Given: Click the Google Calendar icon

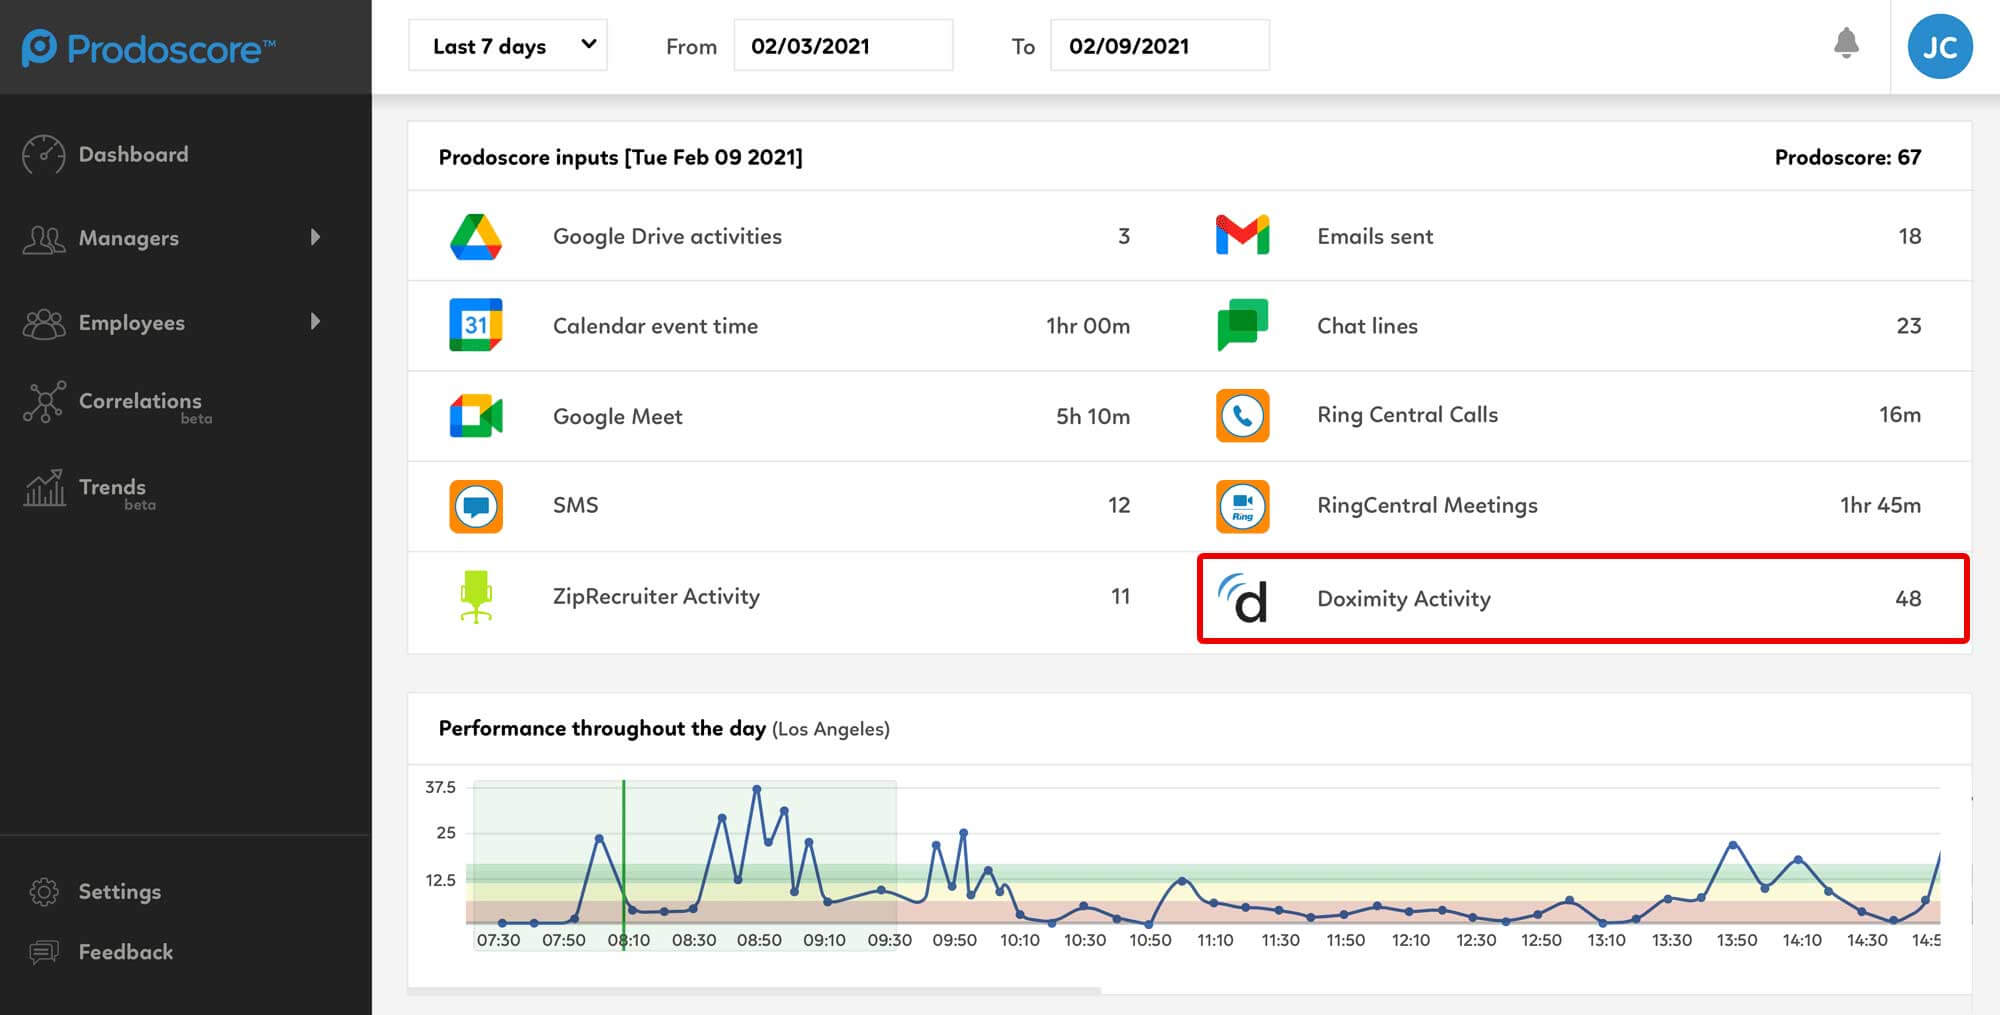Looking at the screenshot, I should [x=476, y=325].
